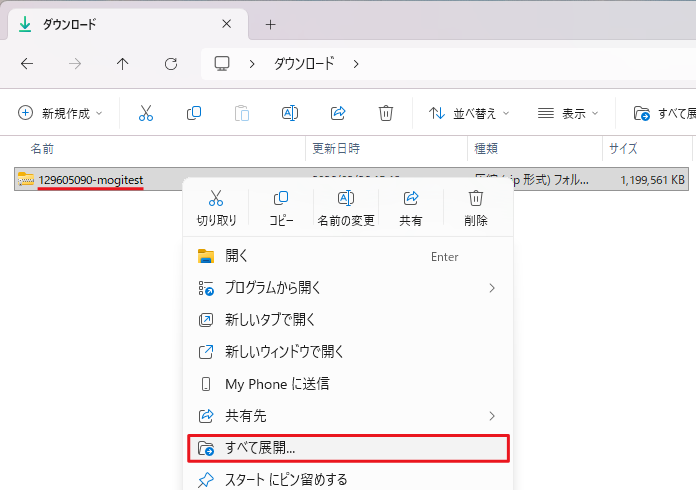Viewport: 696px width, 490px height.
Task: Select My Phone に送信 menu entry
Action: pyautogui.click(x=348, y=384)
